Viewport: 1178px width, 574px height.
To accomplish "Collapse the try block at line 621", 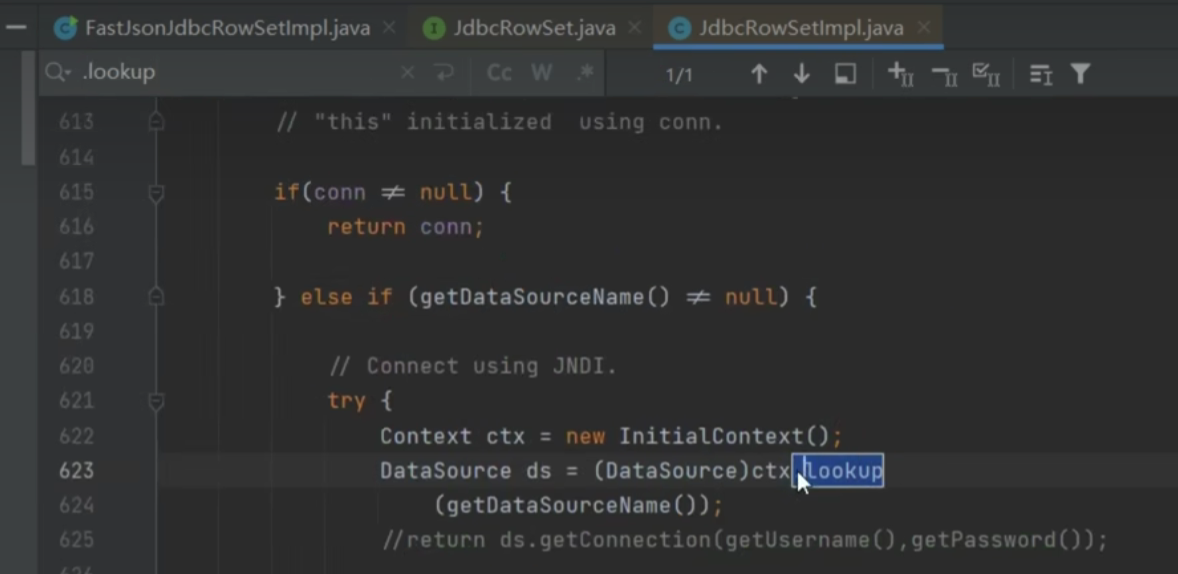I will coord(156,401).
